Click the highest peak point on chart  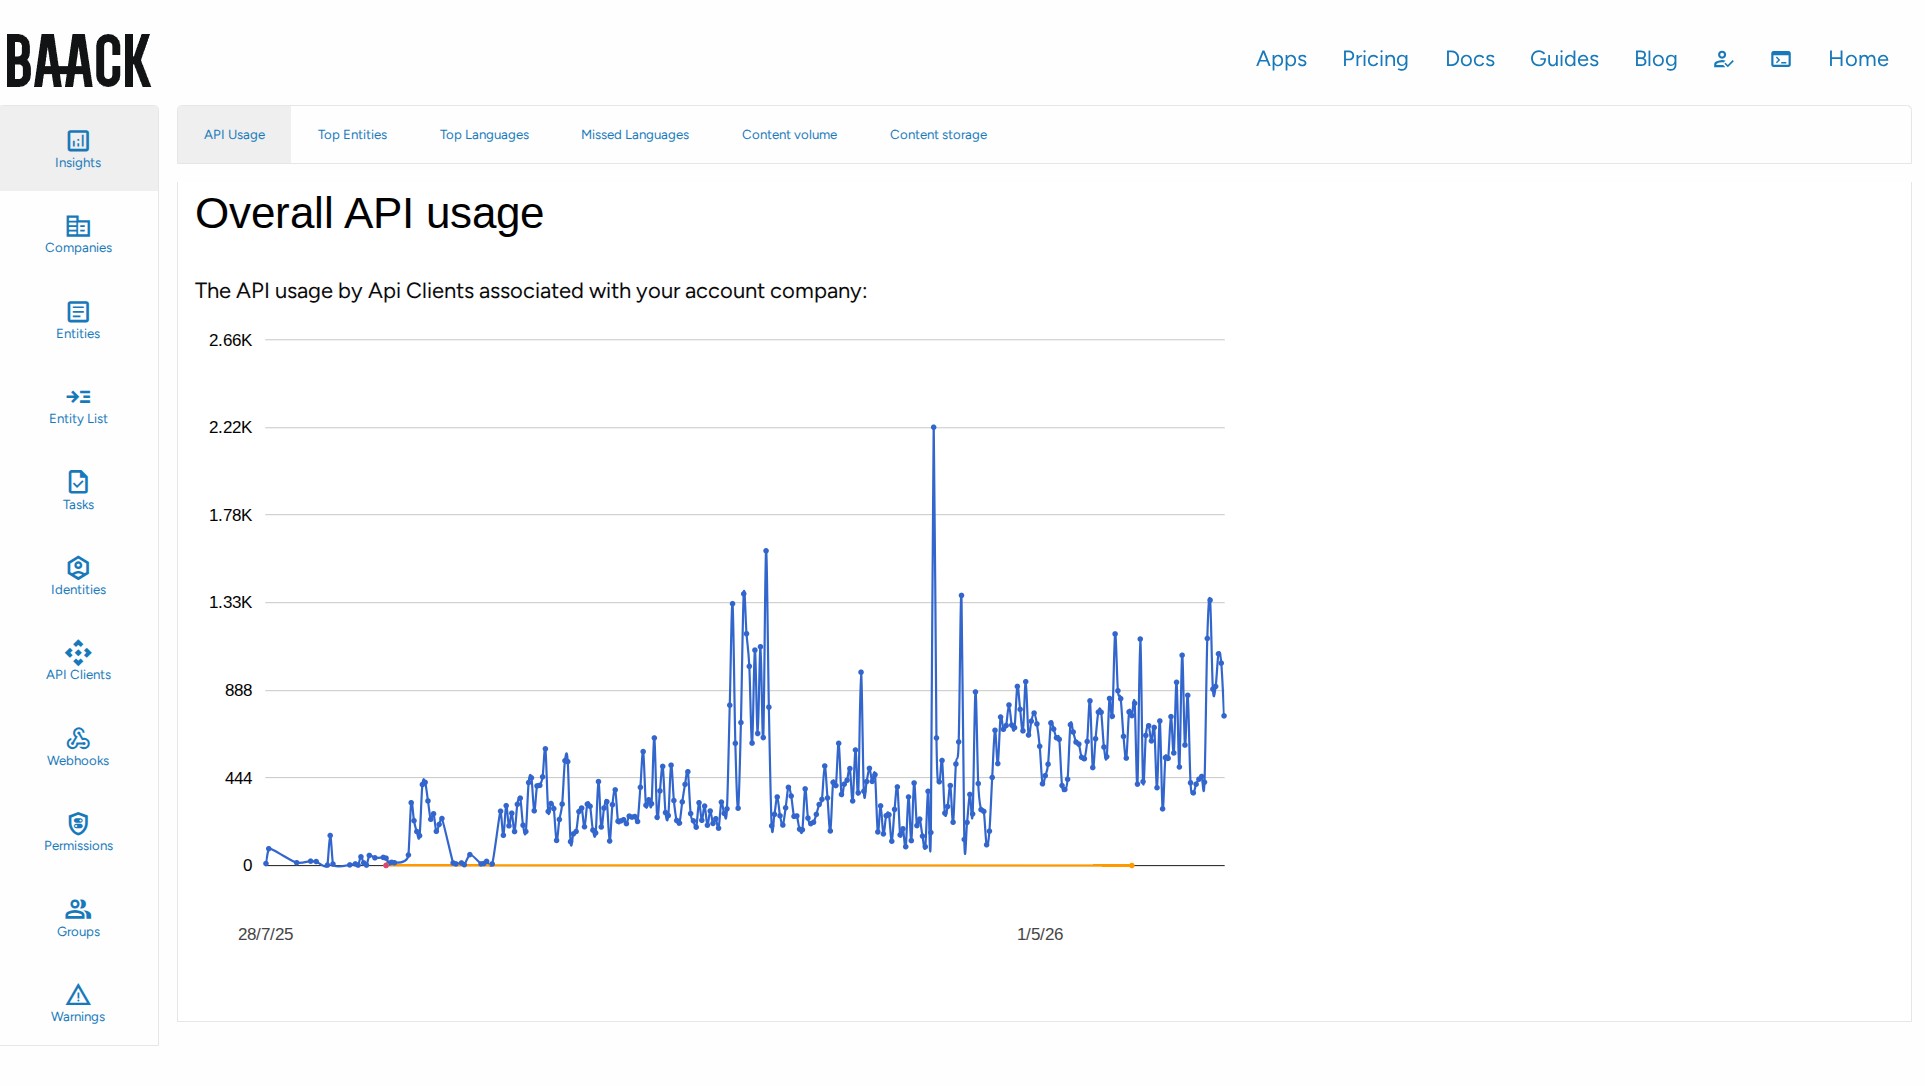click(x=934, y=427)
